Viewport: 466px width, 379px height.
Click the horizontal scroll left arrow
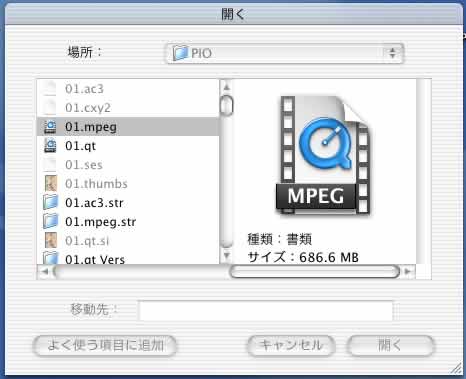45,272
